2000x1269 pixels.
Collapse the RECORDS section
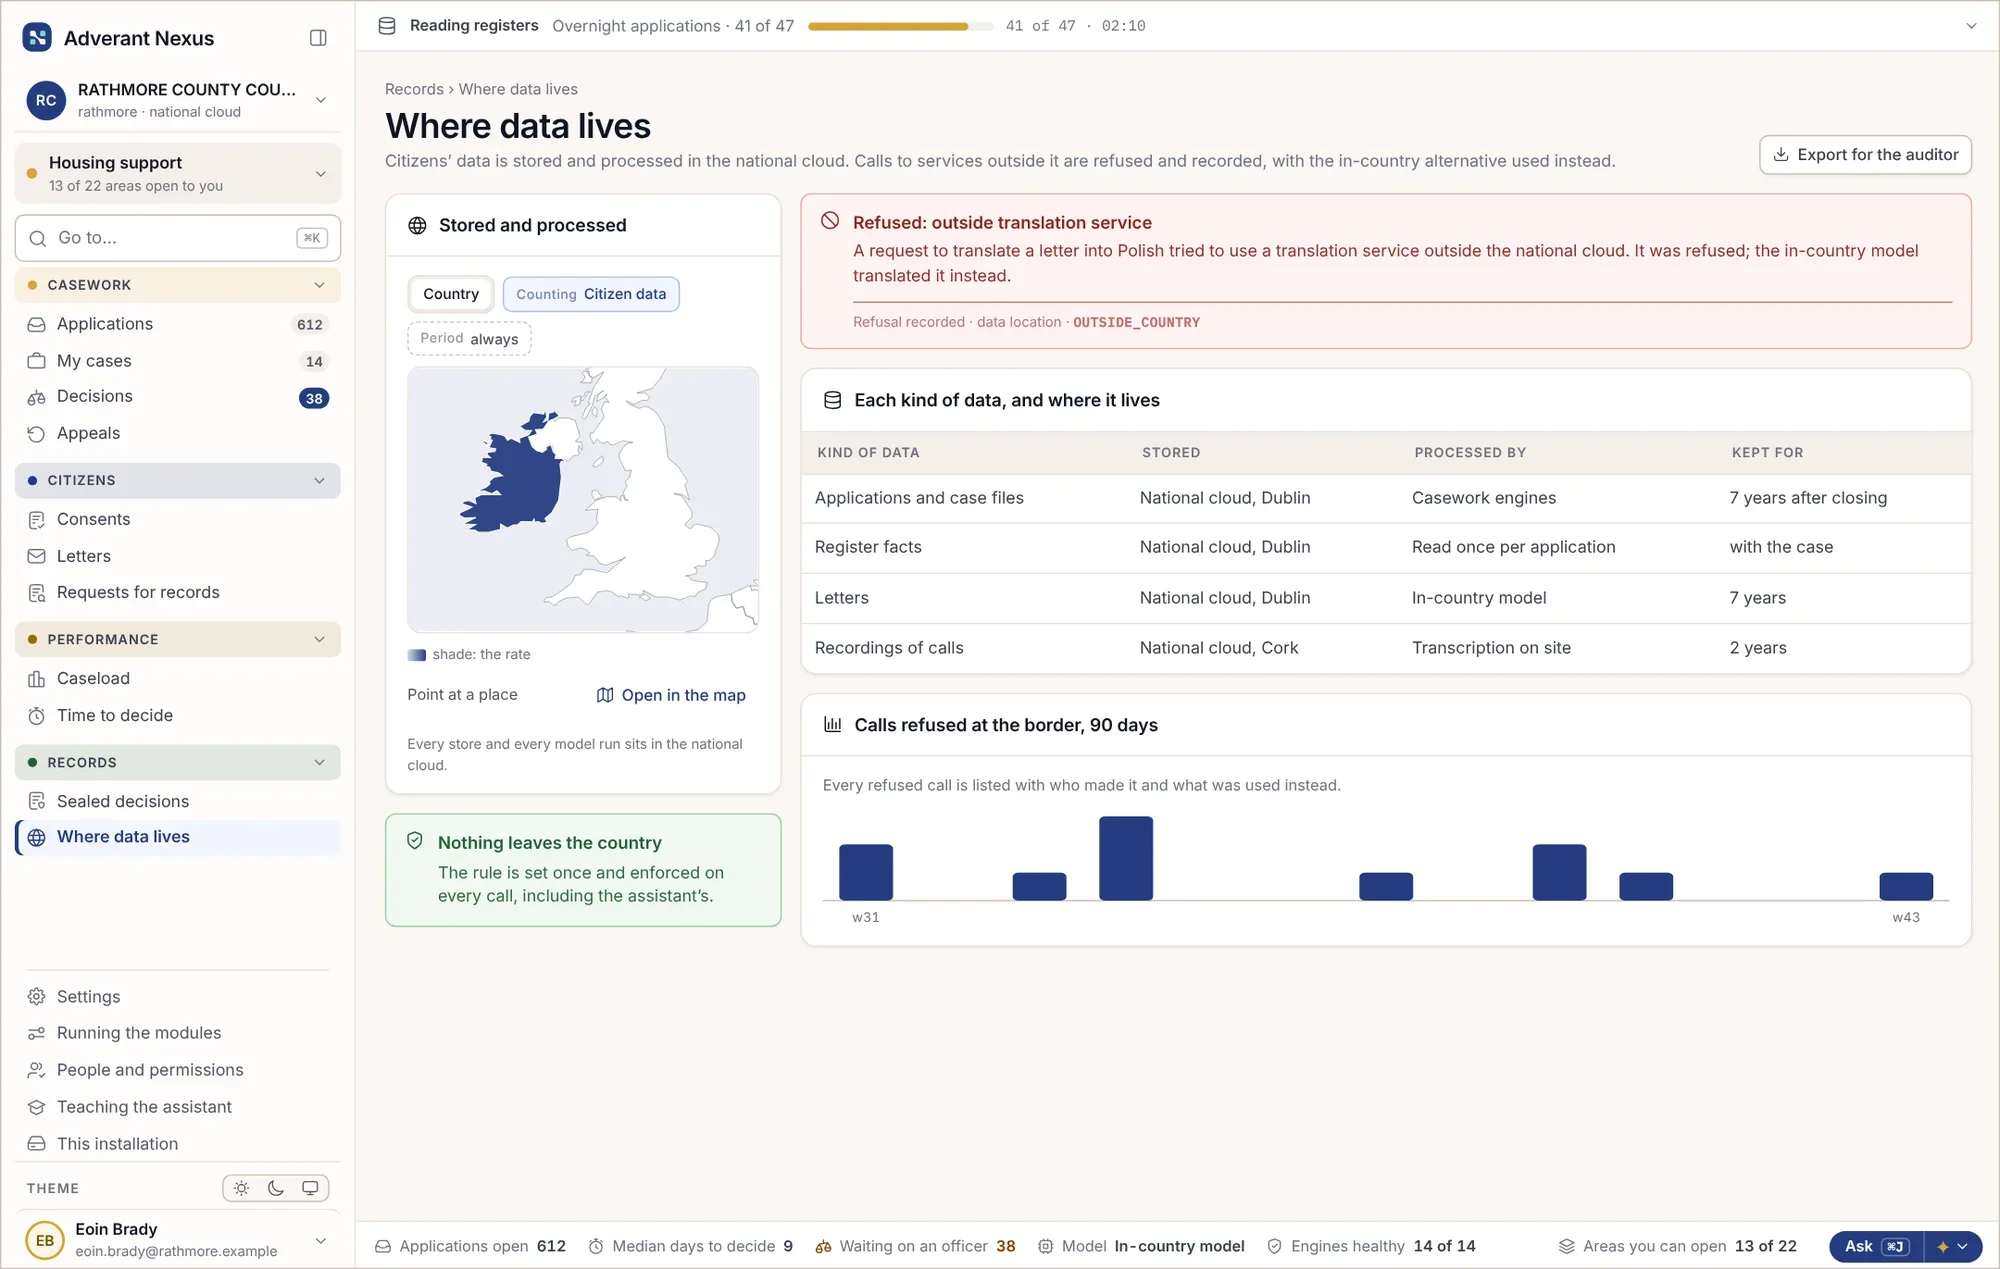[178, 762]
